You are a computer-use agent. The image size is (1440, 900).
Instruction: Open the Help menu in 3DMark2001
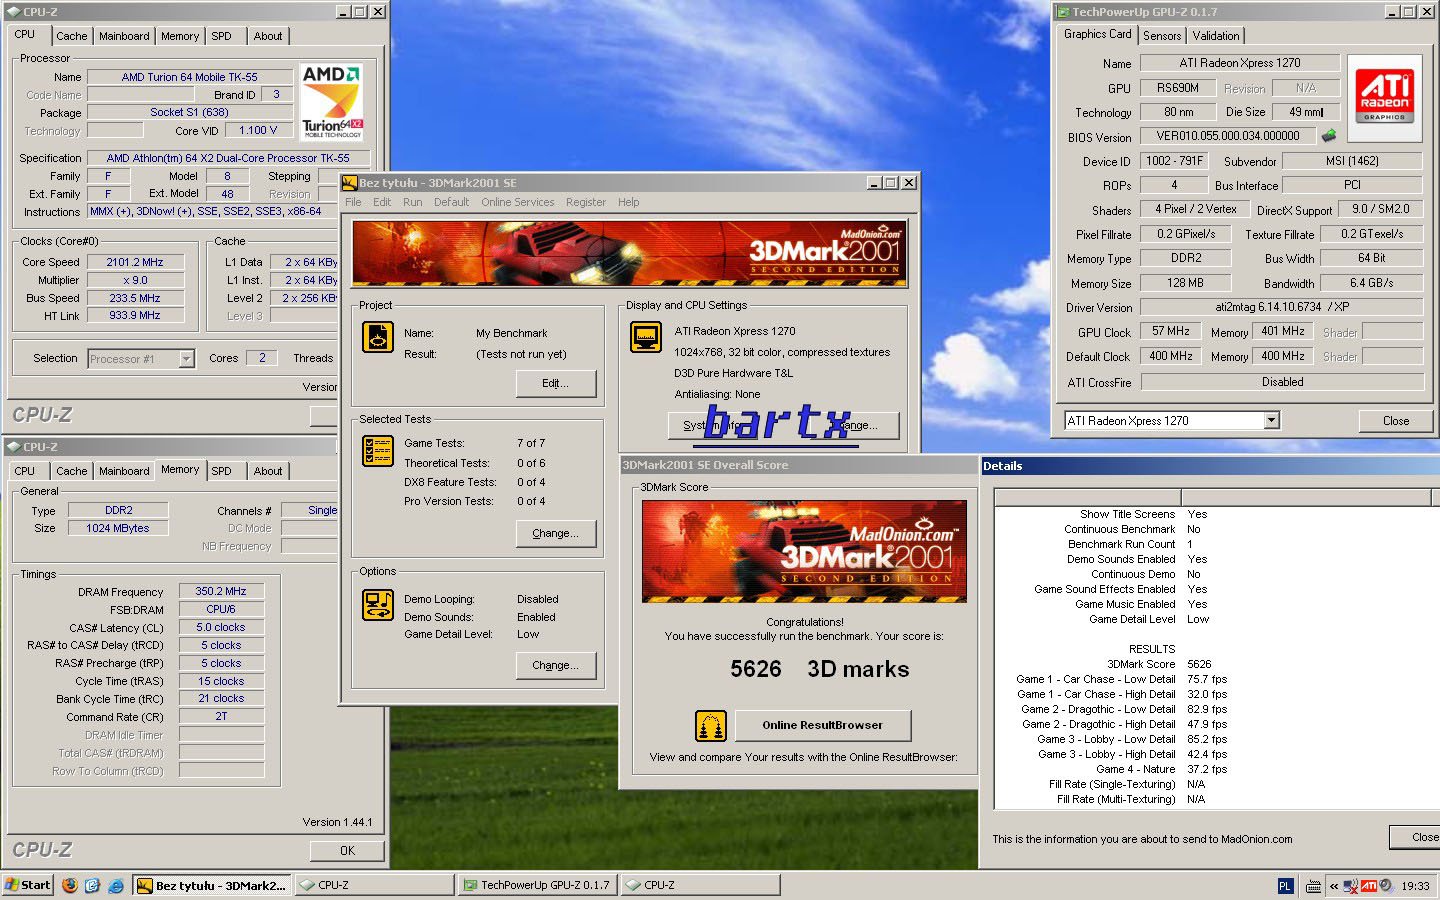(628, 202)
